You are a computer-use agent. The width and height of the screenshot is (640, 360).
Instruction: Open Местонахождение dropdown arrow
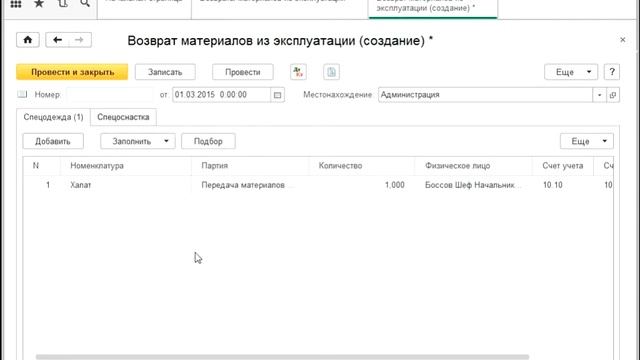(599, 95)
